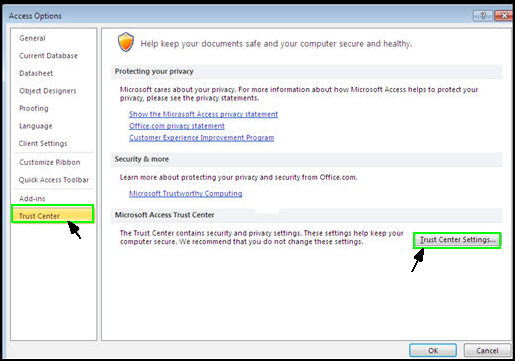Select Quick Access Toolbar category
The height and width of the screenshot is (361, 515).
[54, 180]
